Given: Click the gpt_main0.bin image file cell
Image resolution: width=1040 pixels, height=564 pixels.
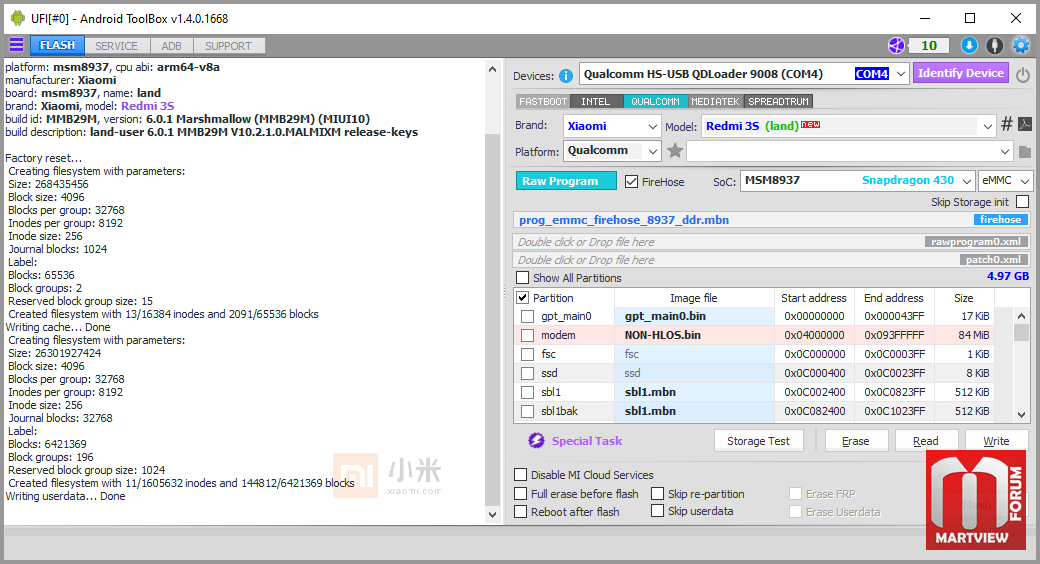Looking at the screenshot, I should pyautogui.click(x=694, y=317).
